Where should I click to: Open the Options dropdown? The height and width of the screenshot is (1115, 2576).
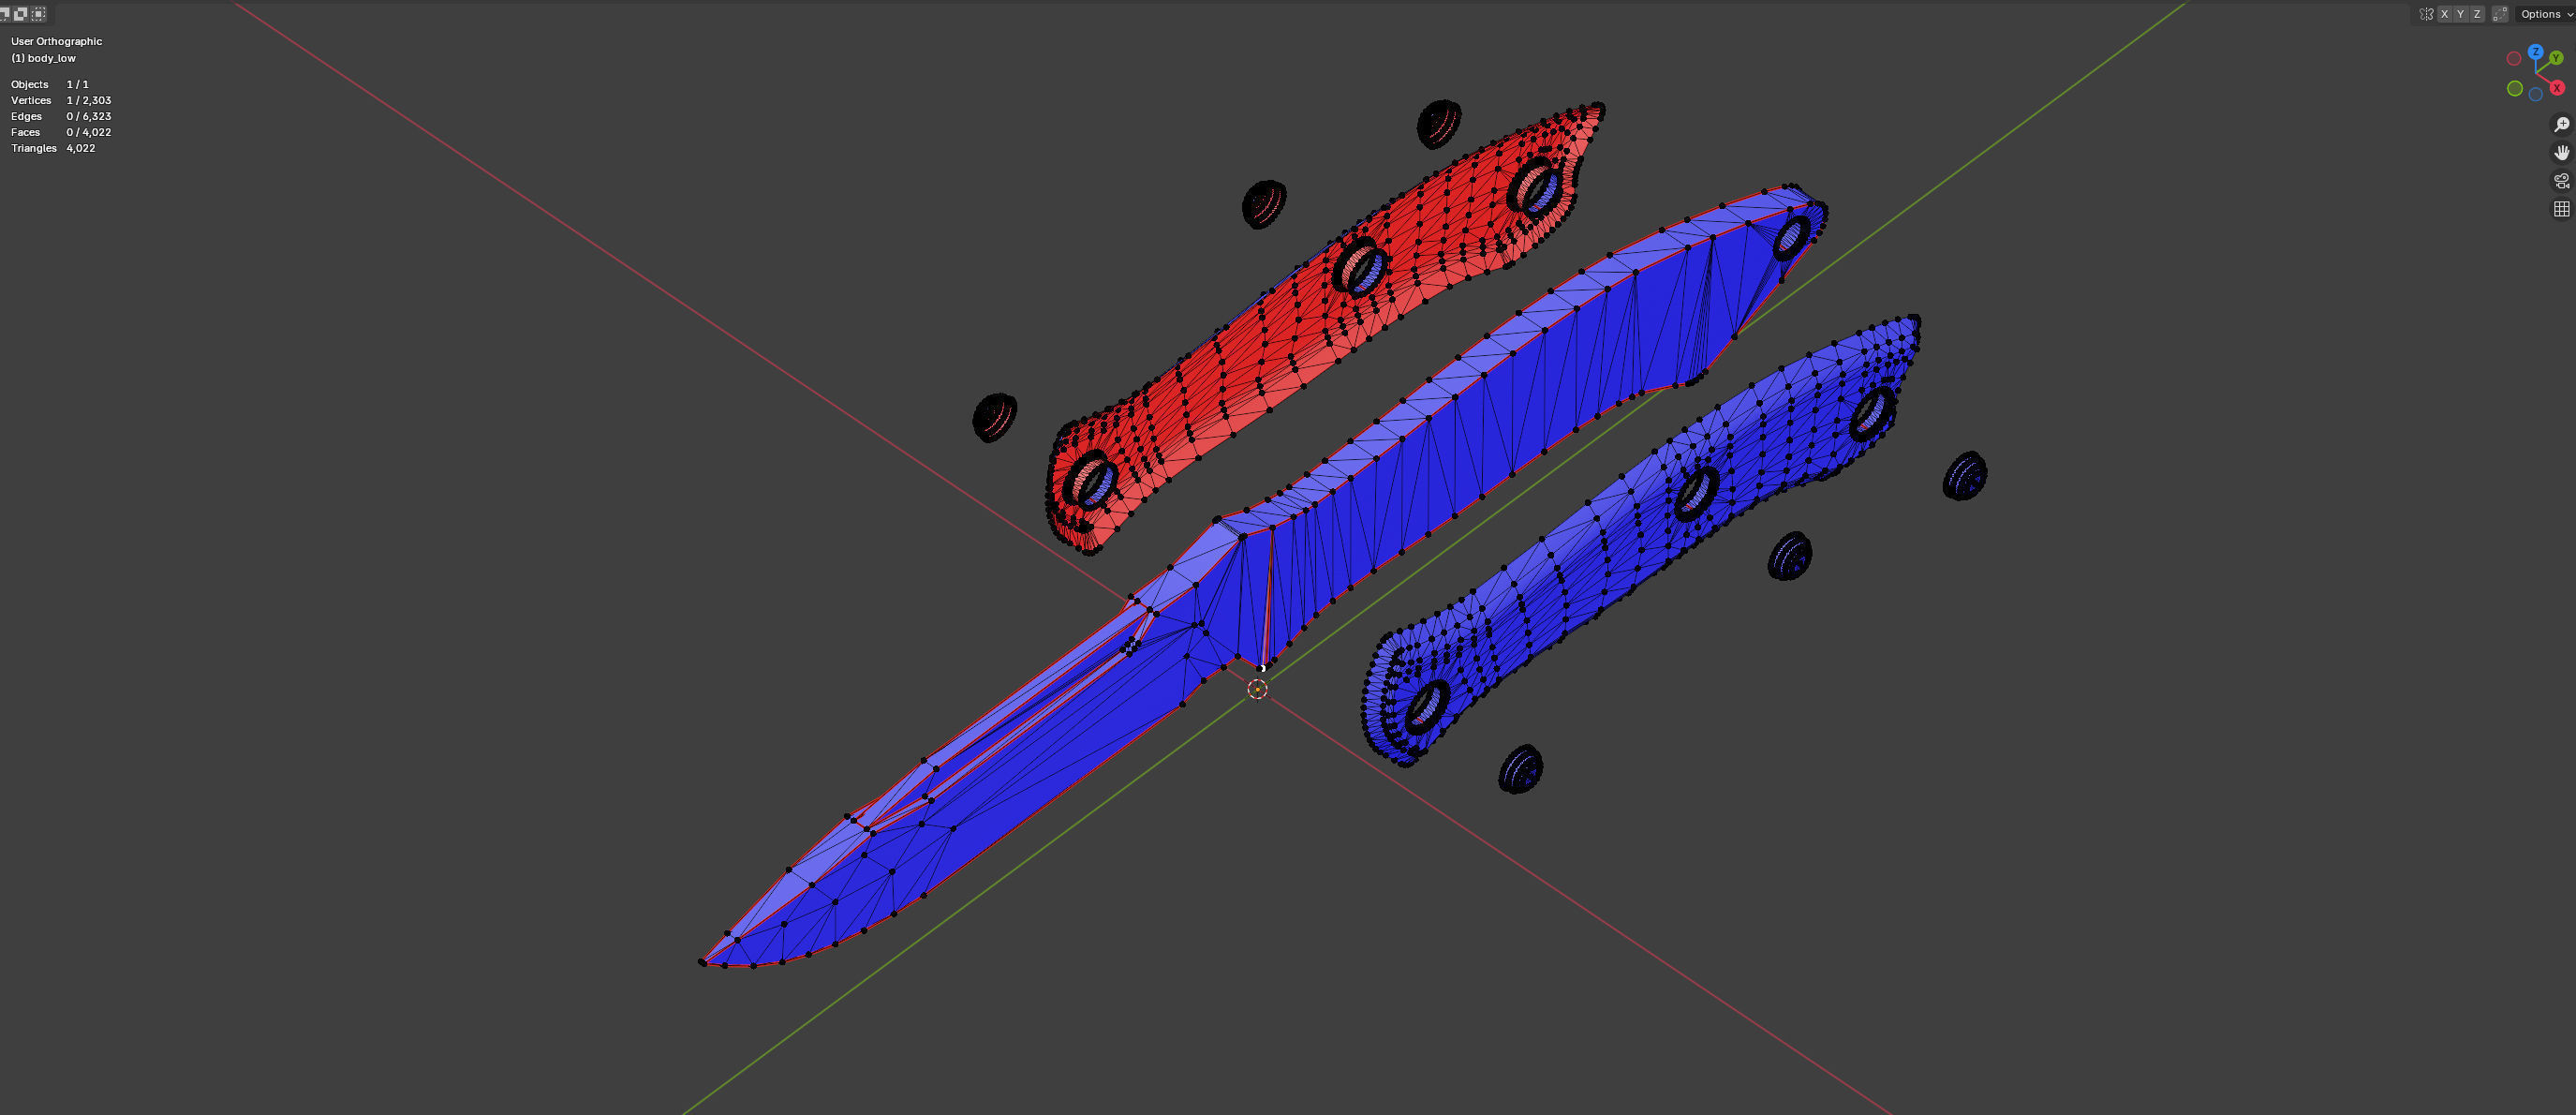coord(2546,14)
